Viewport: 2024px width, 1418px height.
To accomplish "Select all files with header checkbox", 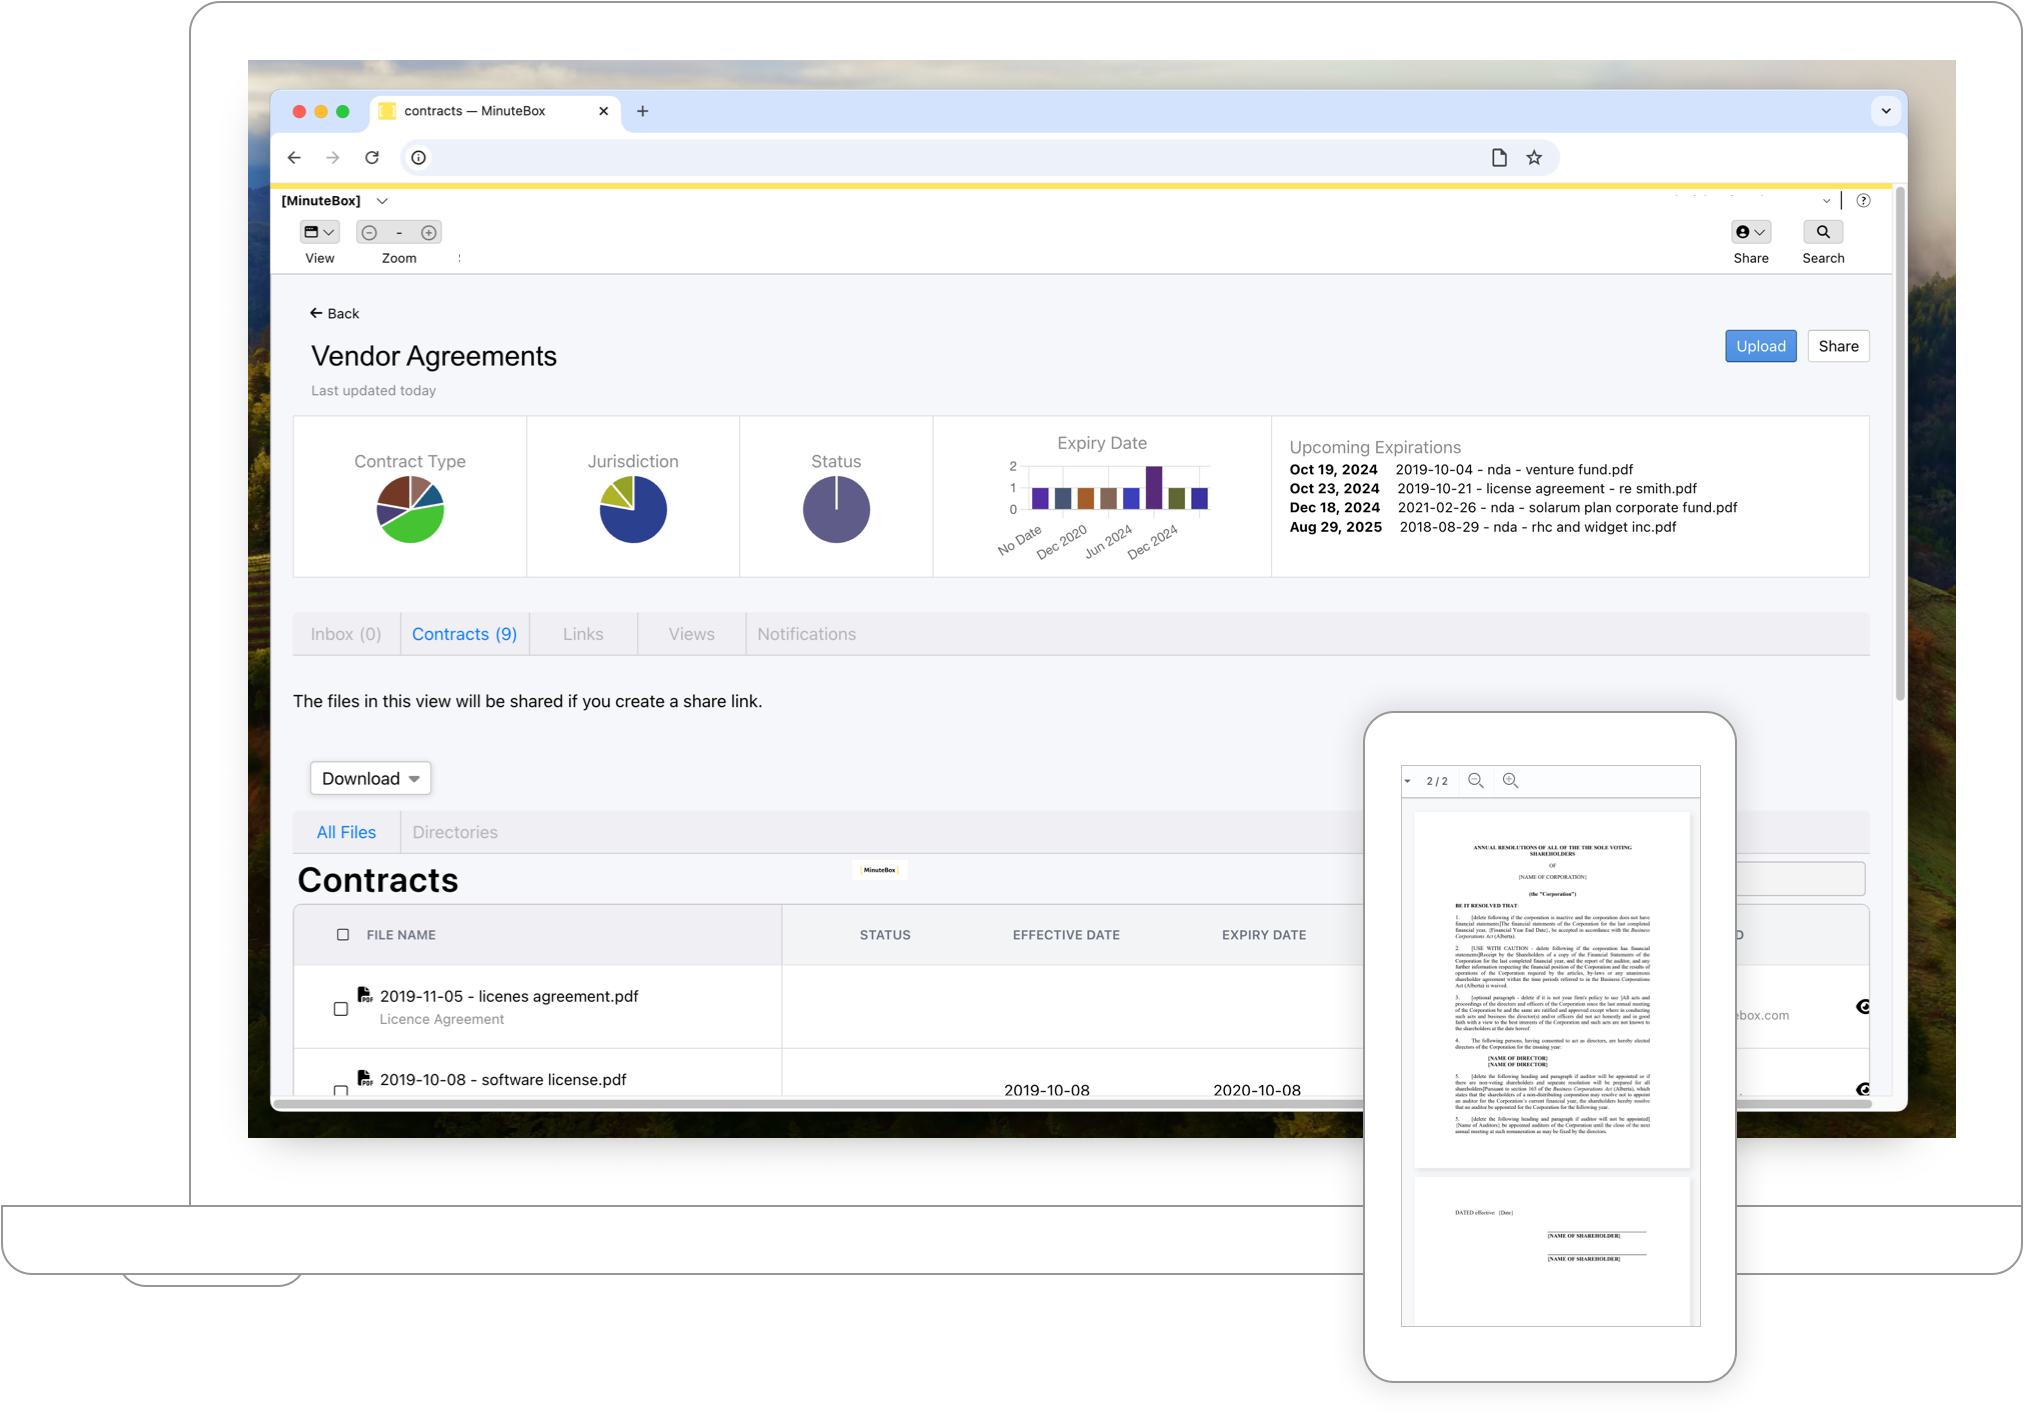I will click(x=343, y=935).
